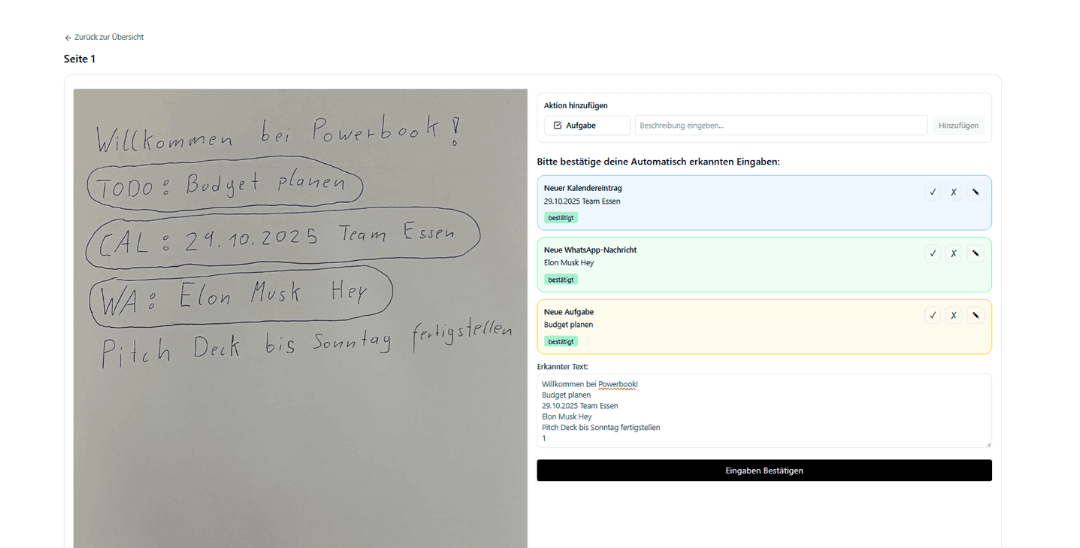The image size is (1080, 548).
Task: Go back via Zurück zur Übersicht link
Action: point(104,37)
